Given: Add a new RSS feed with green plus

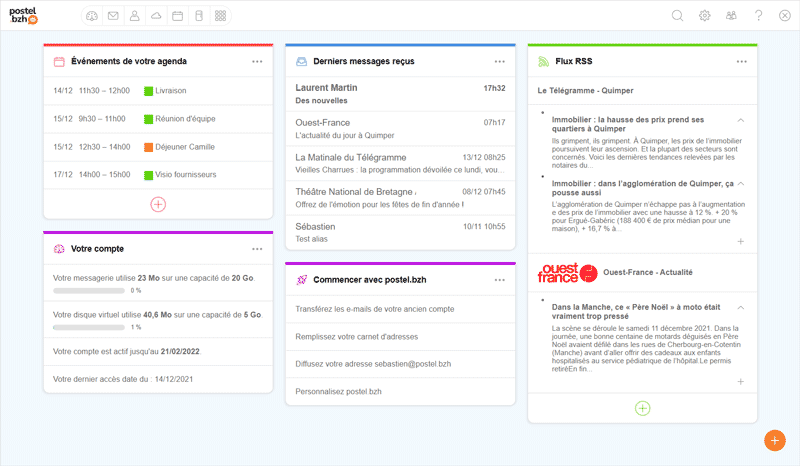Looking at the screenshot, I should (642, 408).
